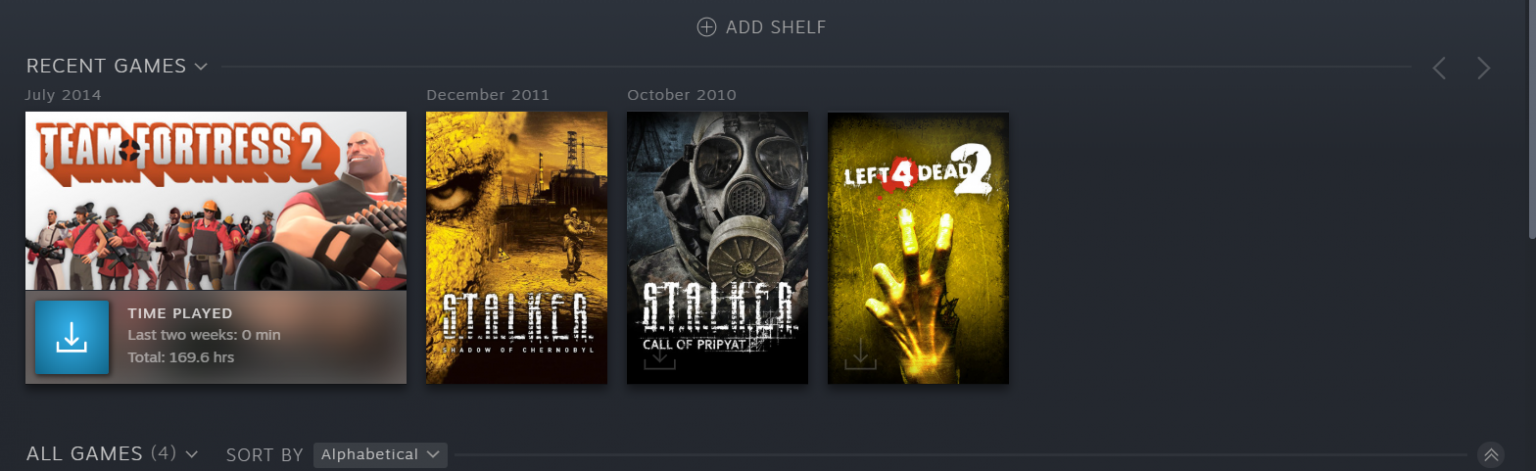
Task: Open S.T.A.L.K.E.R. Call of Pripyat cover
Action: [717, 248]
